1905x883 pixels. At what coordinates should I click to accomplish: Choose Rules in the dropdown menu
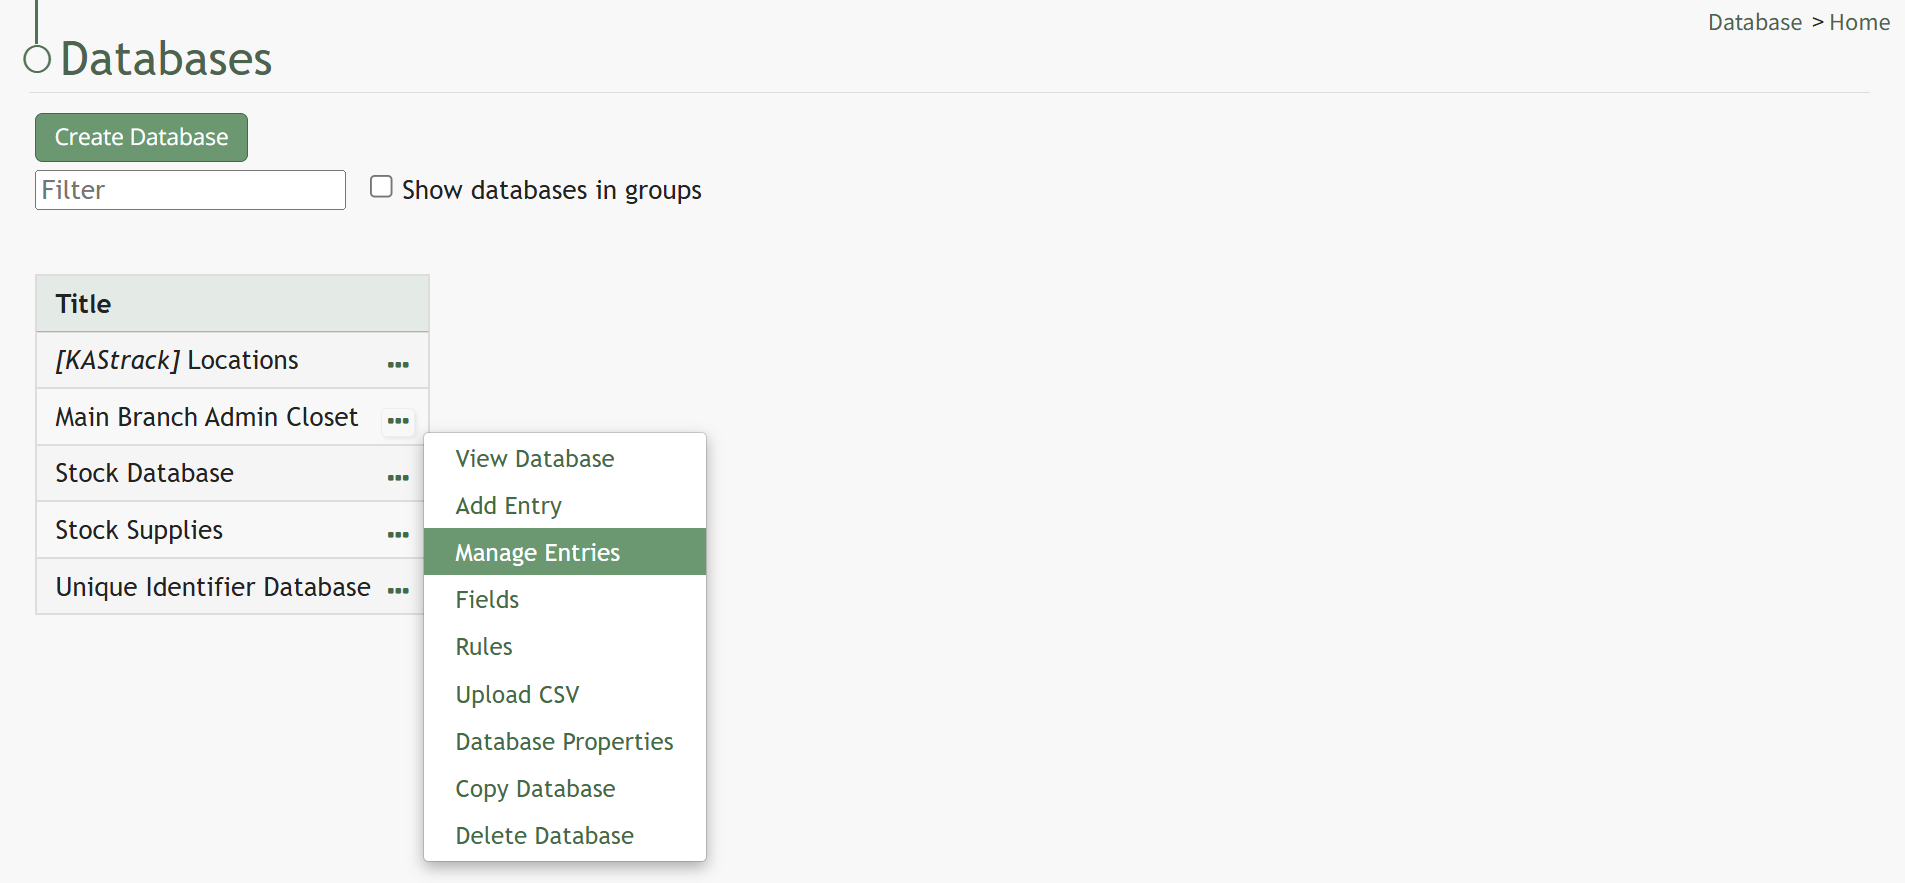click(565, 646)
